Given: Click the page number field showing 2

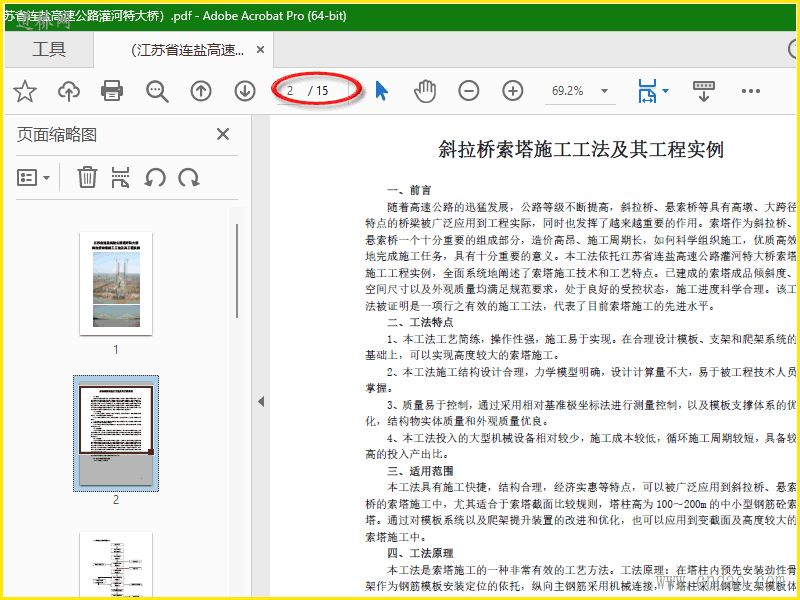Looking at the screenshot, I should [x=291, y=91].
